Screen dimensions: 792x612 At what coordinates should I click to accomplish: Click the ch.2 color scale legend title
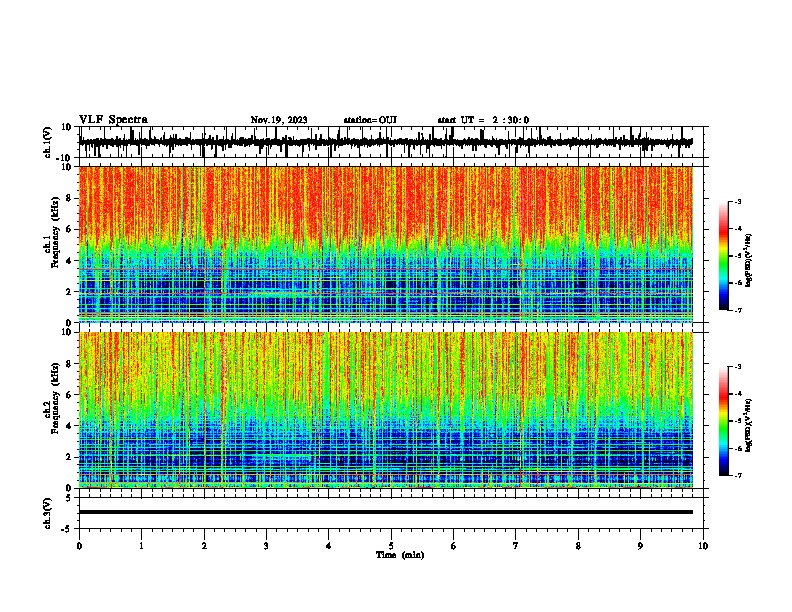pyautogui.click(x=749, y=425)
